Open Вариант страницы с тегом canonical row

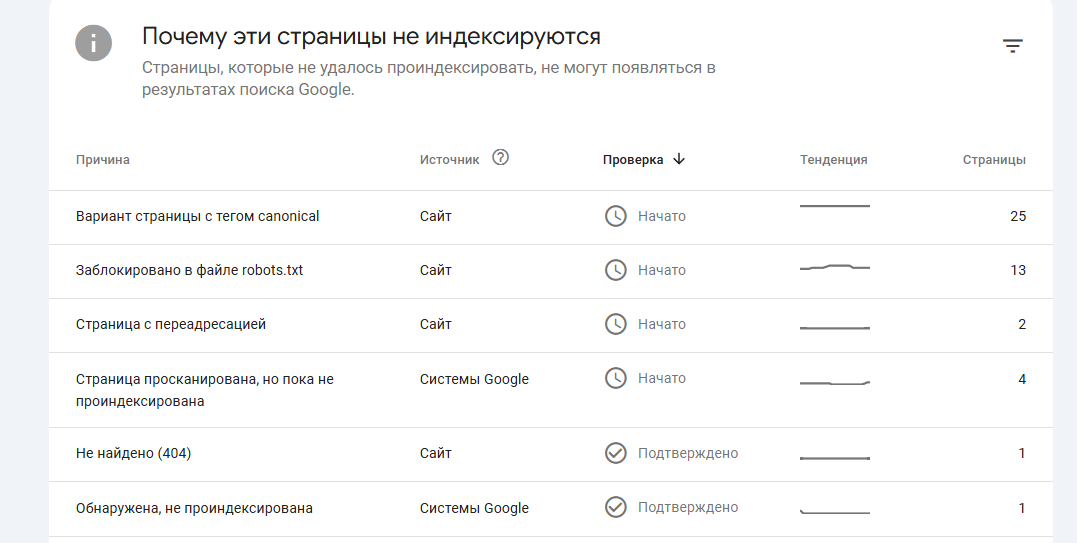198,216
